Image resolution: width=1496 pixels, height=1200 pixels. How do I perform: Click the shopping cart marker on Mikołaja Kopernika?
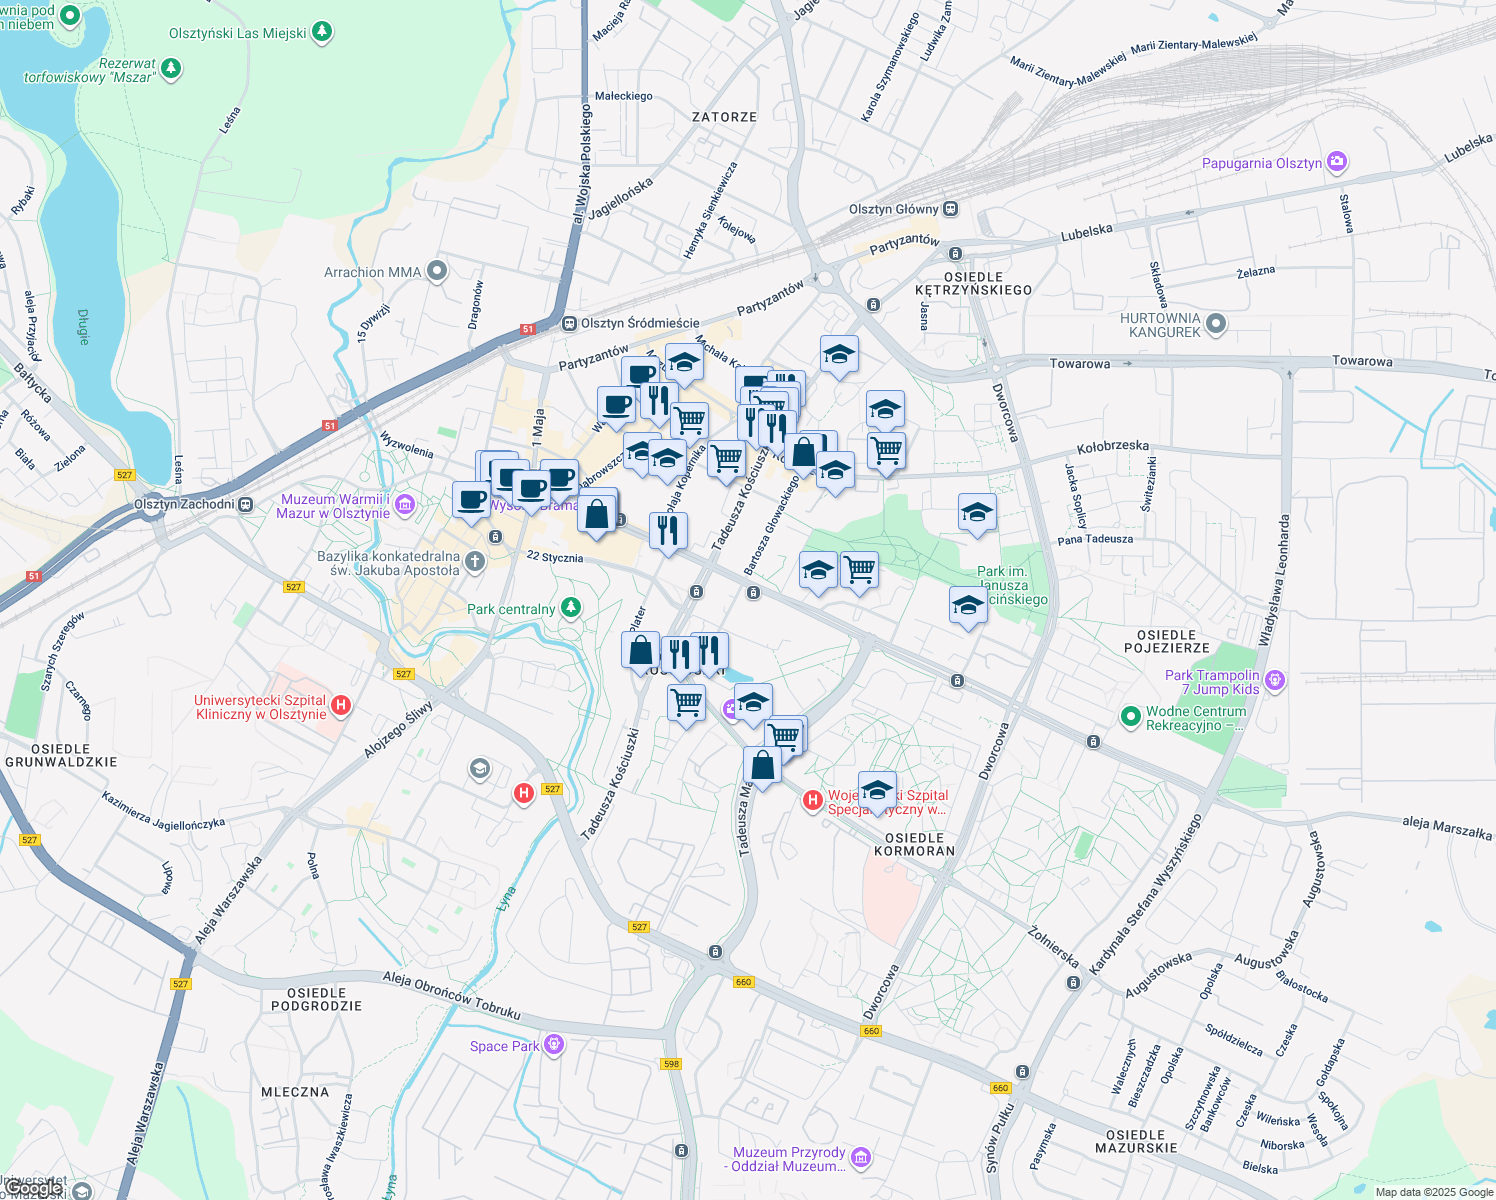coord(726,459)
